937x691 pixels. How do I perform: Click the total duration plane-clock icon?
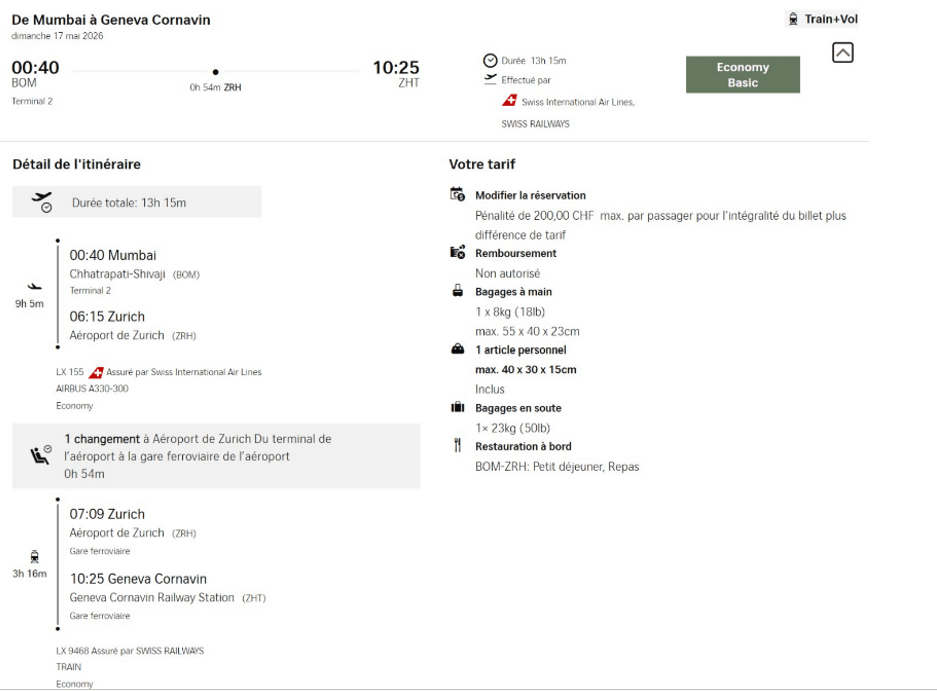click(42, 202)
